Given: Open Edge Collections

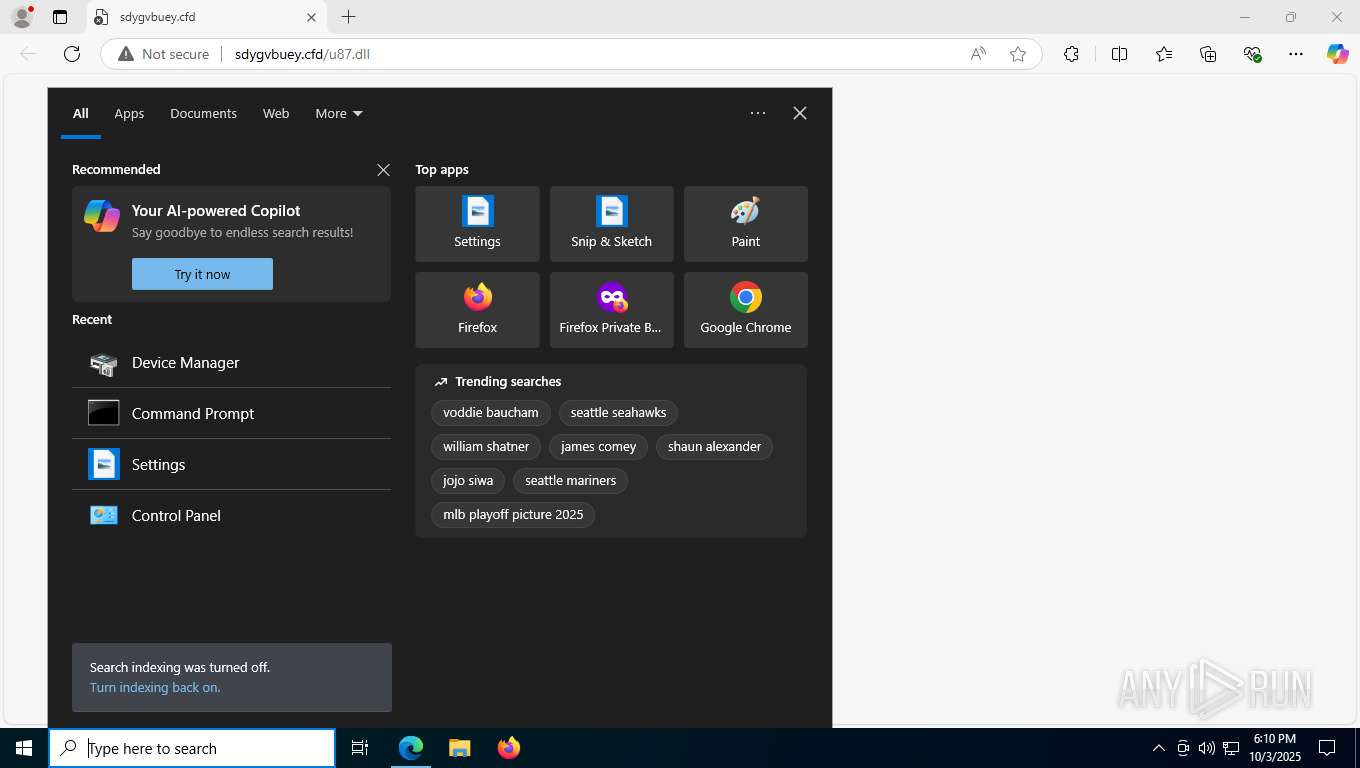Looking at the screenshot, I should tap(1208, 54).
